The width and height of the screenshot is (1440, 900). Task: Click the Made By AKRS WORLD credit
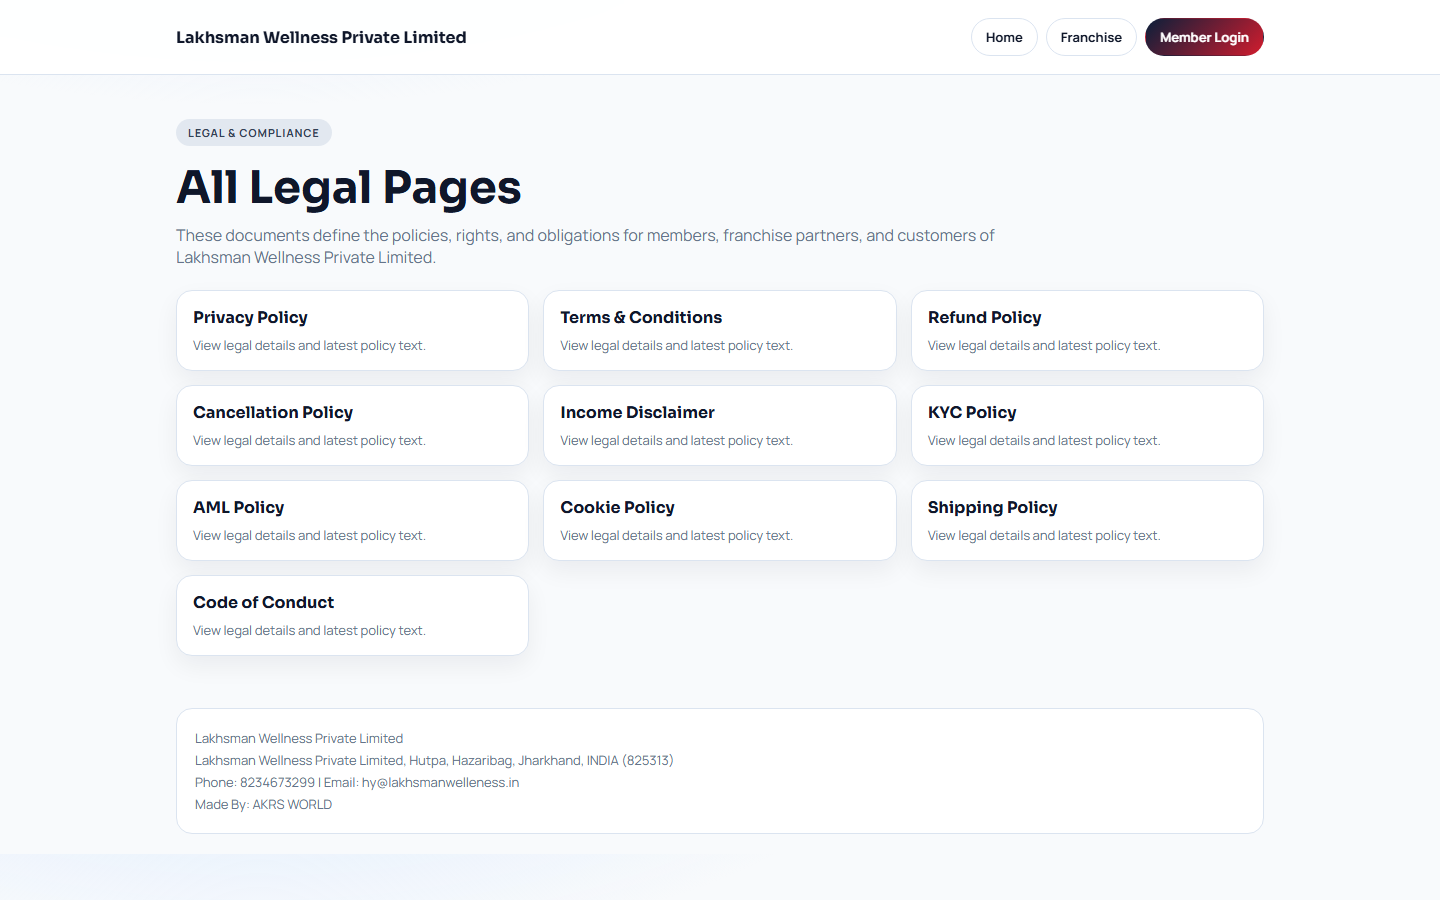(x=263, y=804)
